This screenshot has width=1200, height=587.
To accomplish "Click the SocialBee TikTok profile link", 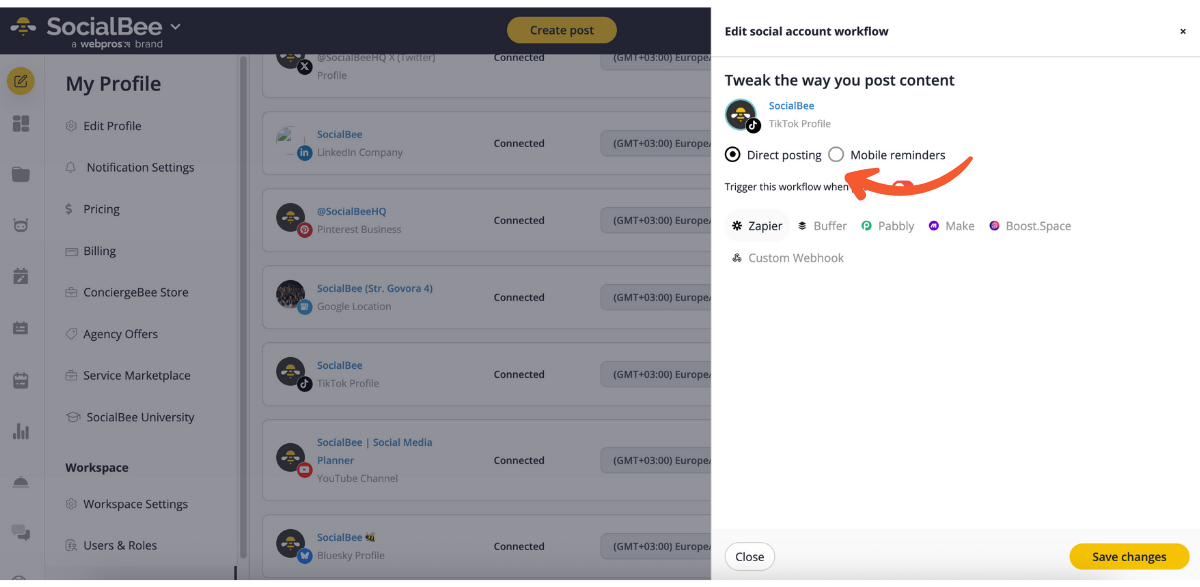I will pyautogui.click(x=791, y=106).
